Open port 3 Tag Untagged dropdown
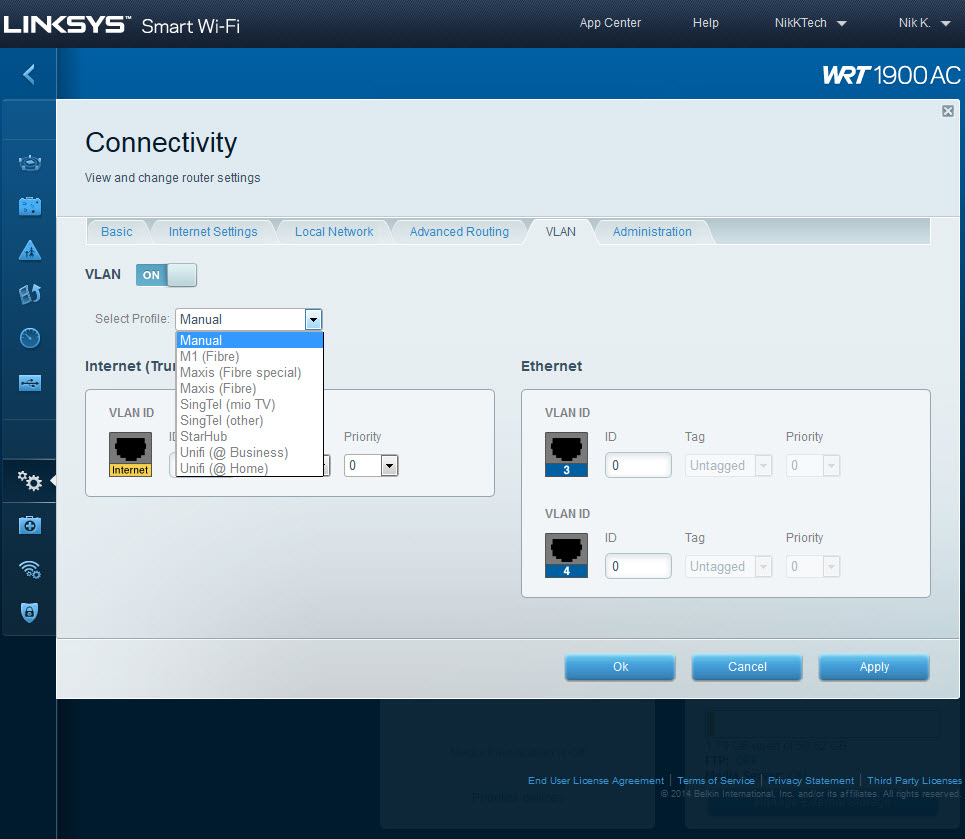This screenshot has width=965, height=839. pyautogui.click(x=728, y=465)
